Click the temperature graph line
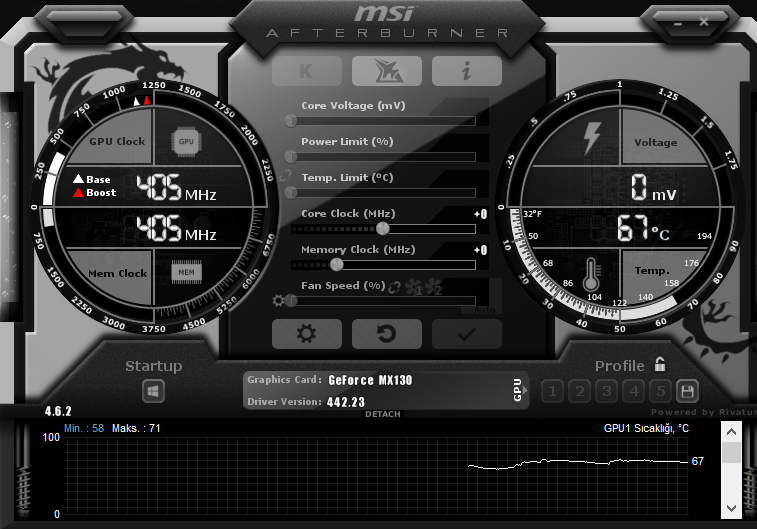757x529 pixels. coord(578,463)
